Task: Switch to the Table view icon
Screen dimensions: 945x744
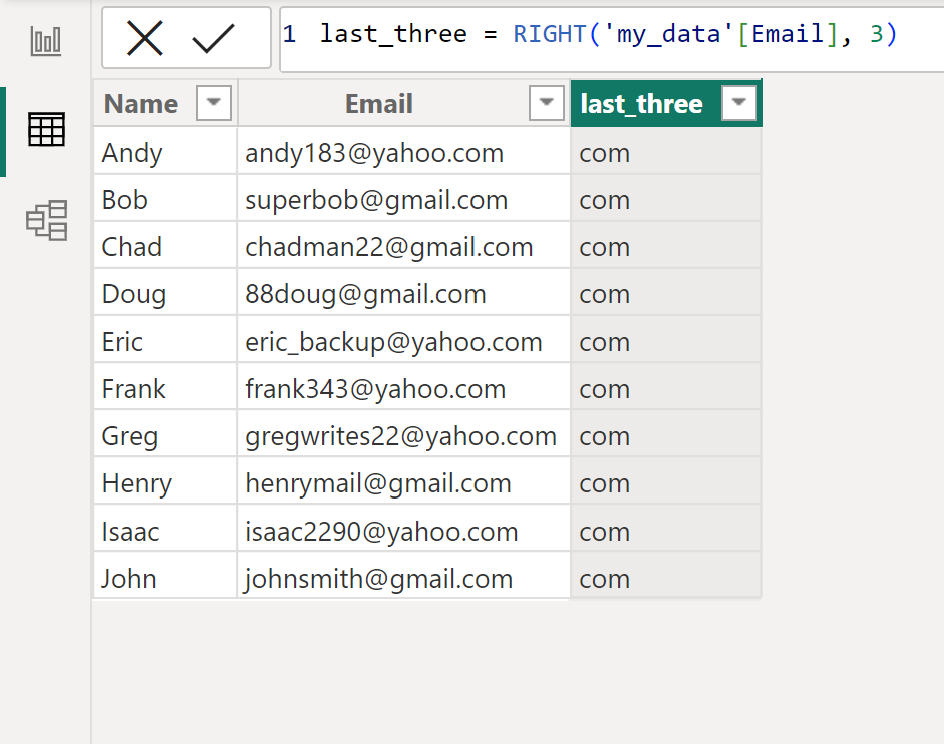Action: [46, 130]
